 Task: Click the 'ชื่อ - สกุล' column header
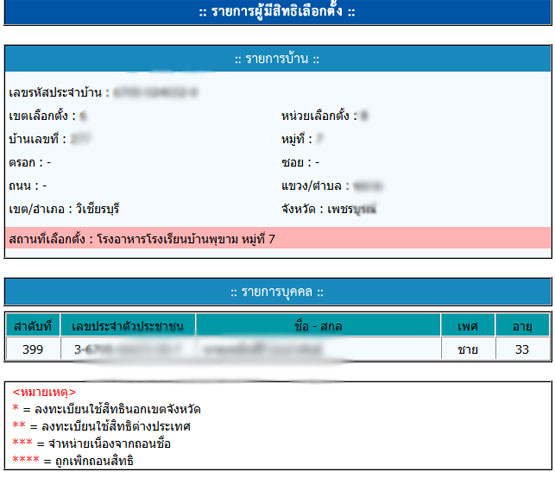click(x=318, y=325)
